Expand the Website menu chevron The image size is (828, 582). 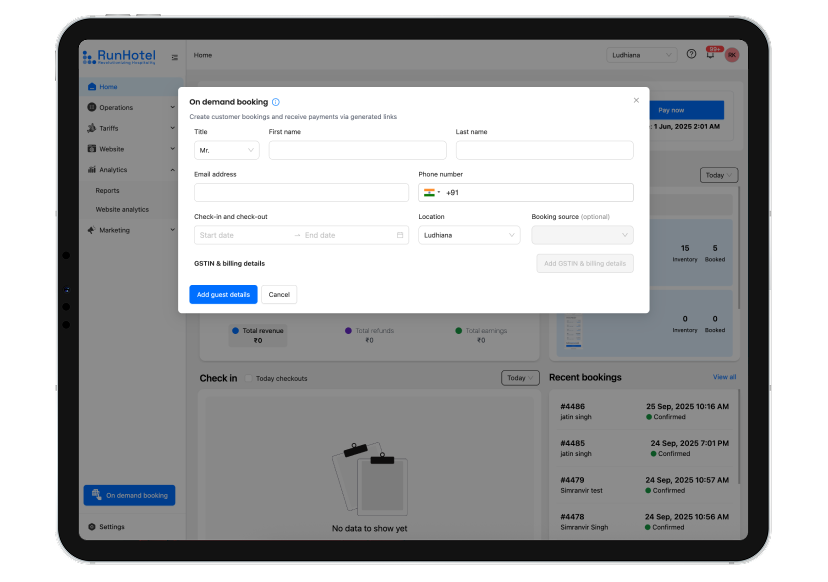(173, 149)
